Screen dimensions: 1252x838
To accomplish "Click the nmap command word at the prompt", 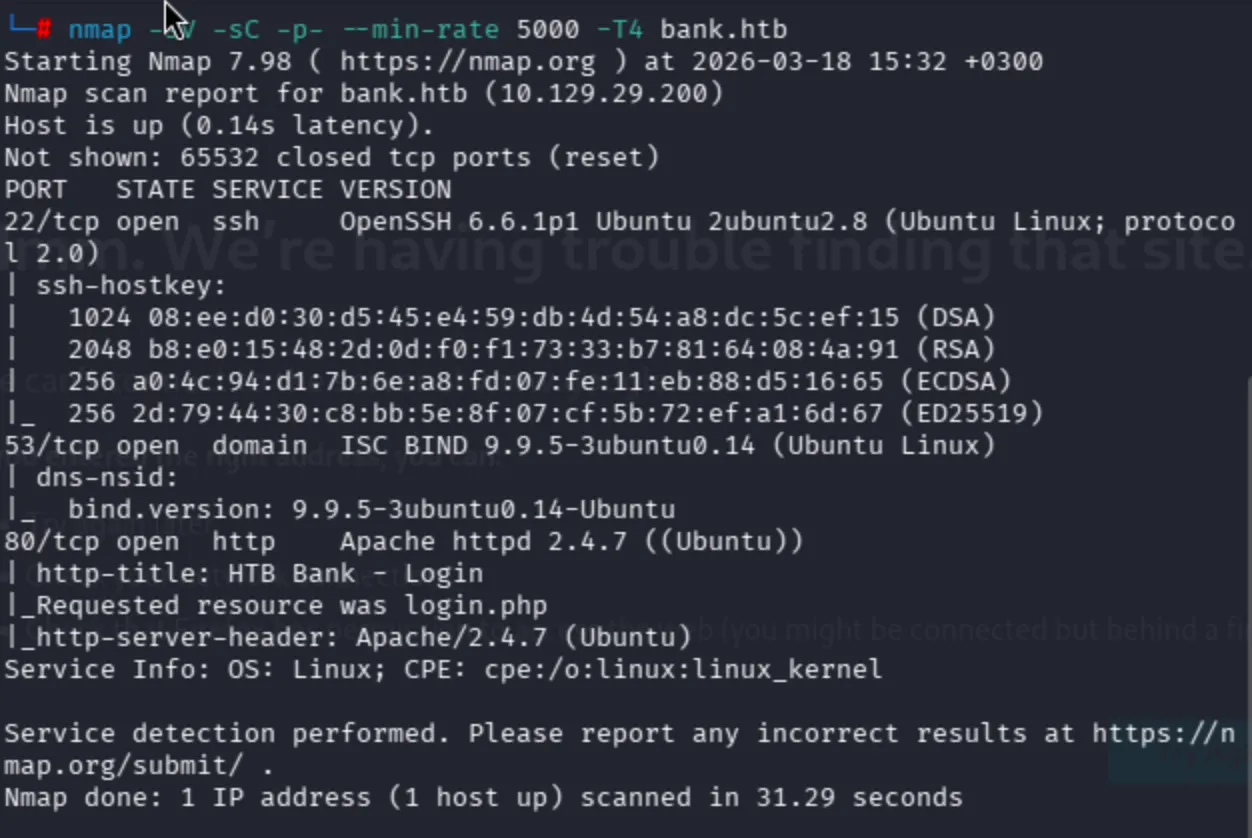I will tap(99, 30).
